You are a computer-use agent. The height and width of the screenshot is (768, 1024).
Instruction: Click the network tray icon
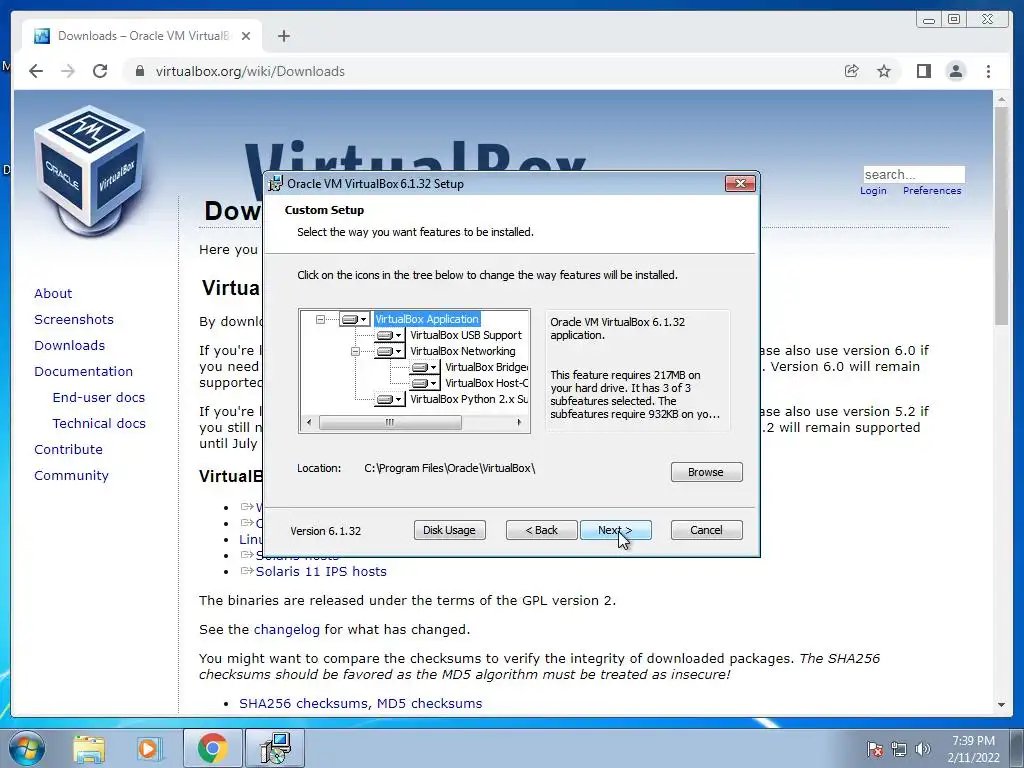coord(899,748)
